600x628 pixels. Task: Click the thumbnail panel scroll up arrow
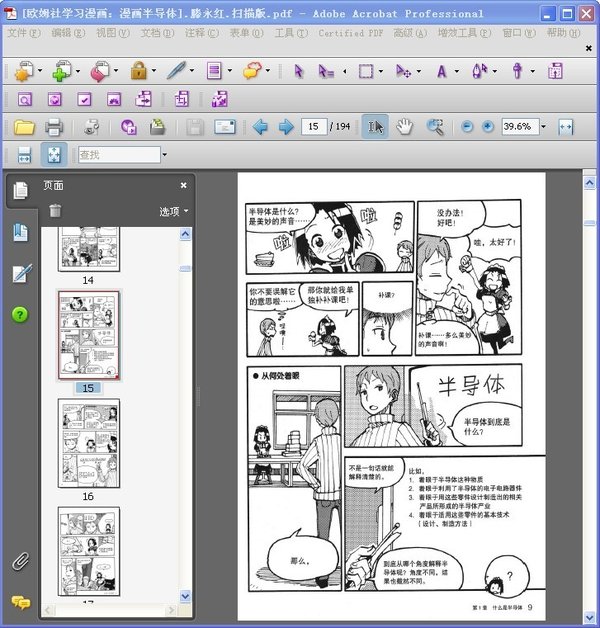pos(185,233)
